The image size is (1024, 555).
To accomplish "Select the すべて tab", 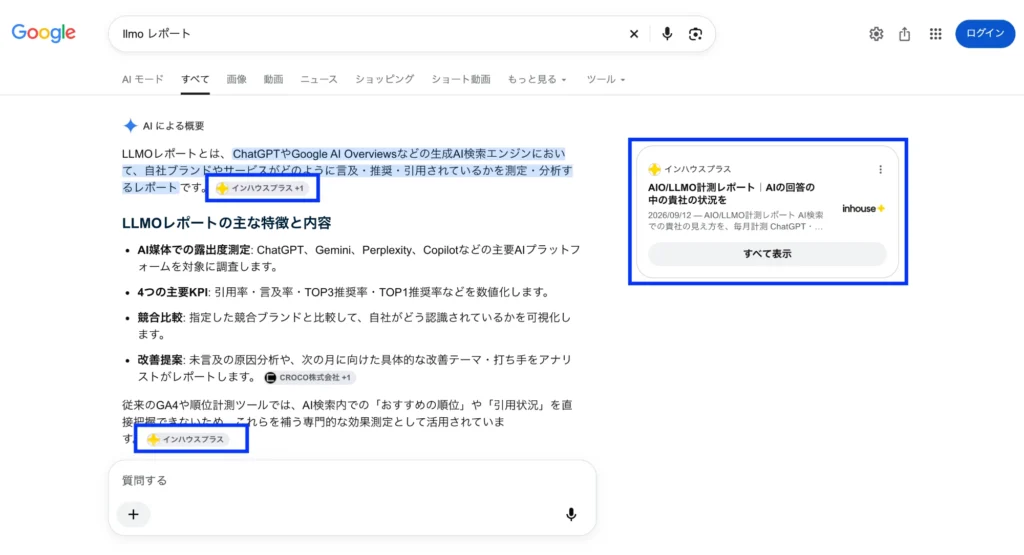I will coord(195,79).
